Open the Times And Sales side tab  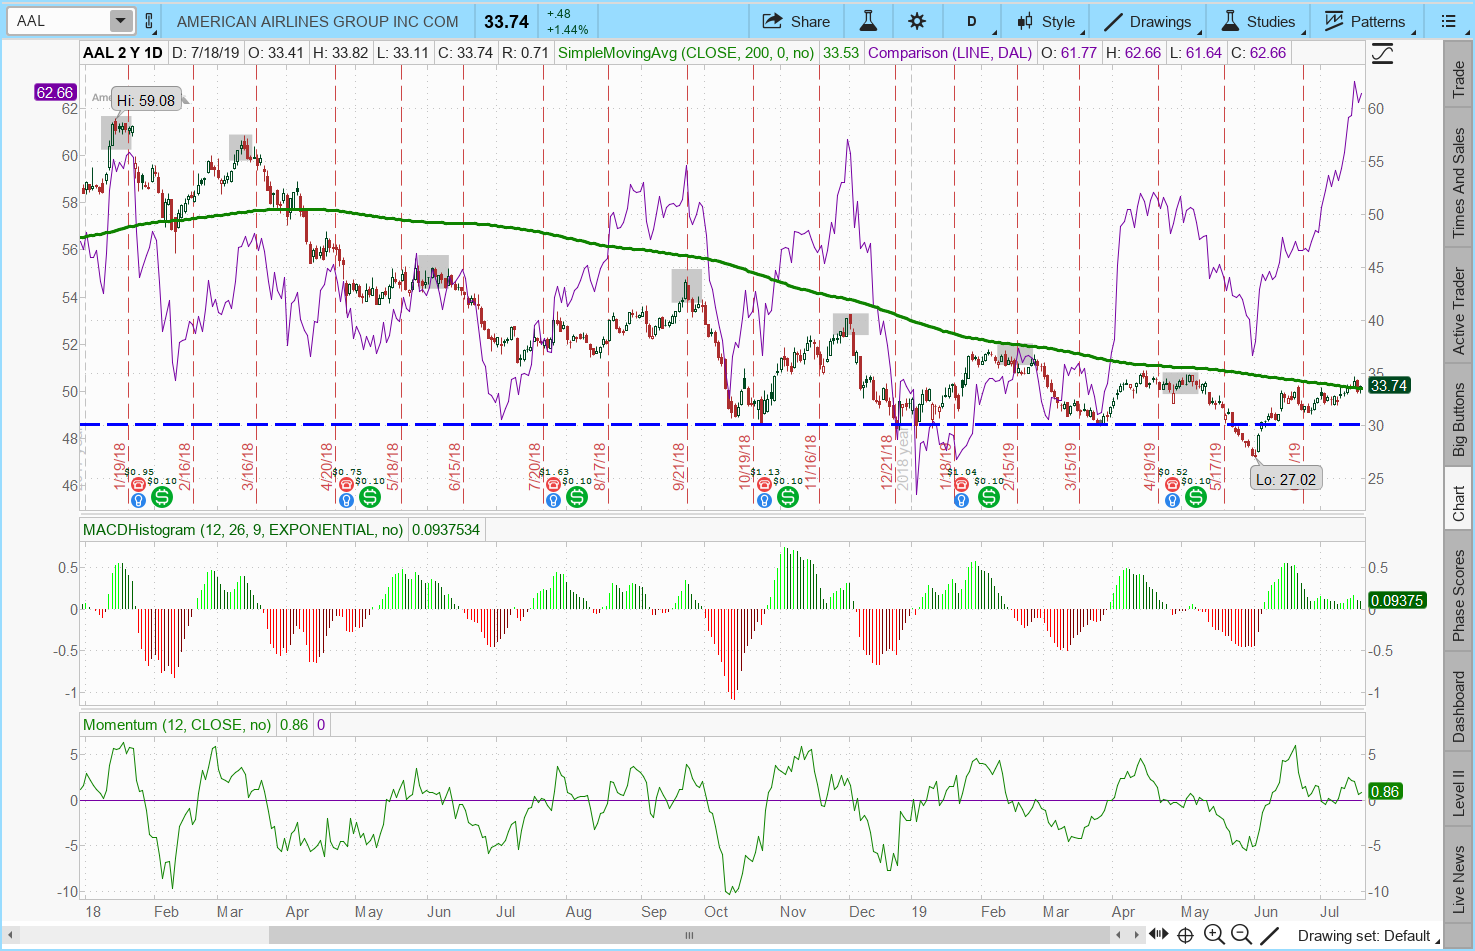coord(1458,184)
